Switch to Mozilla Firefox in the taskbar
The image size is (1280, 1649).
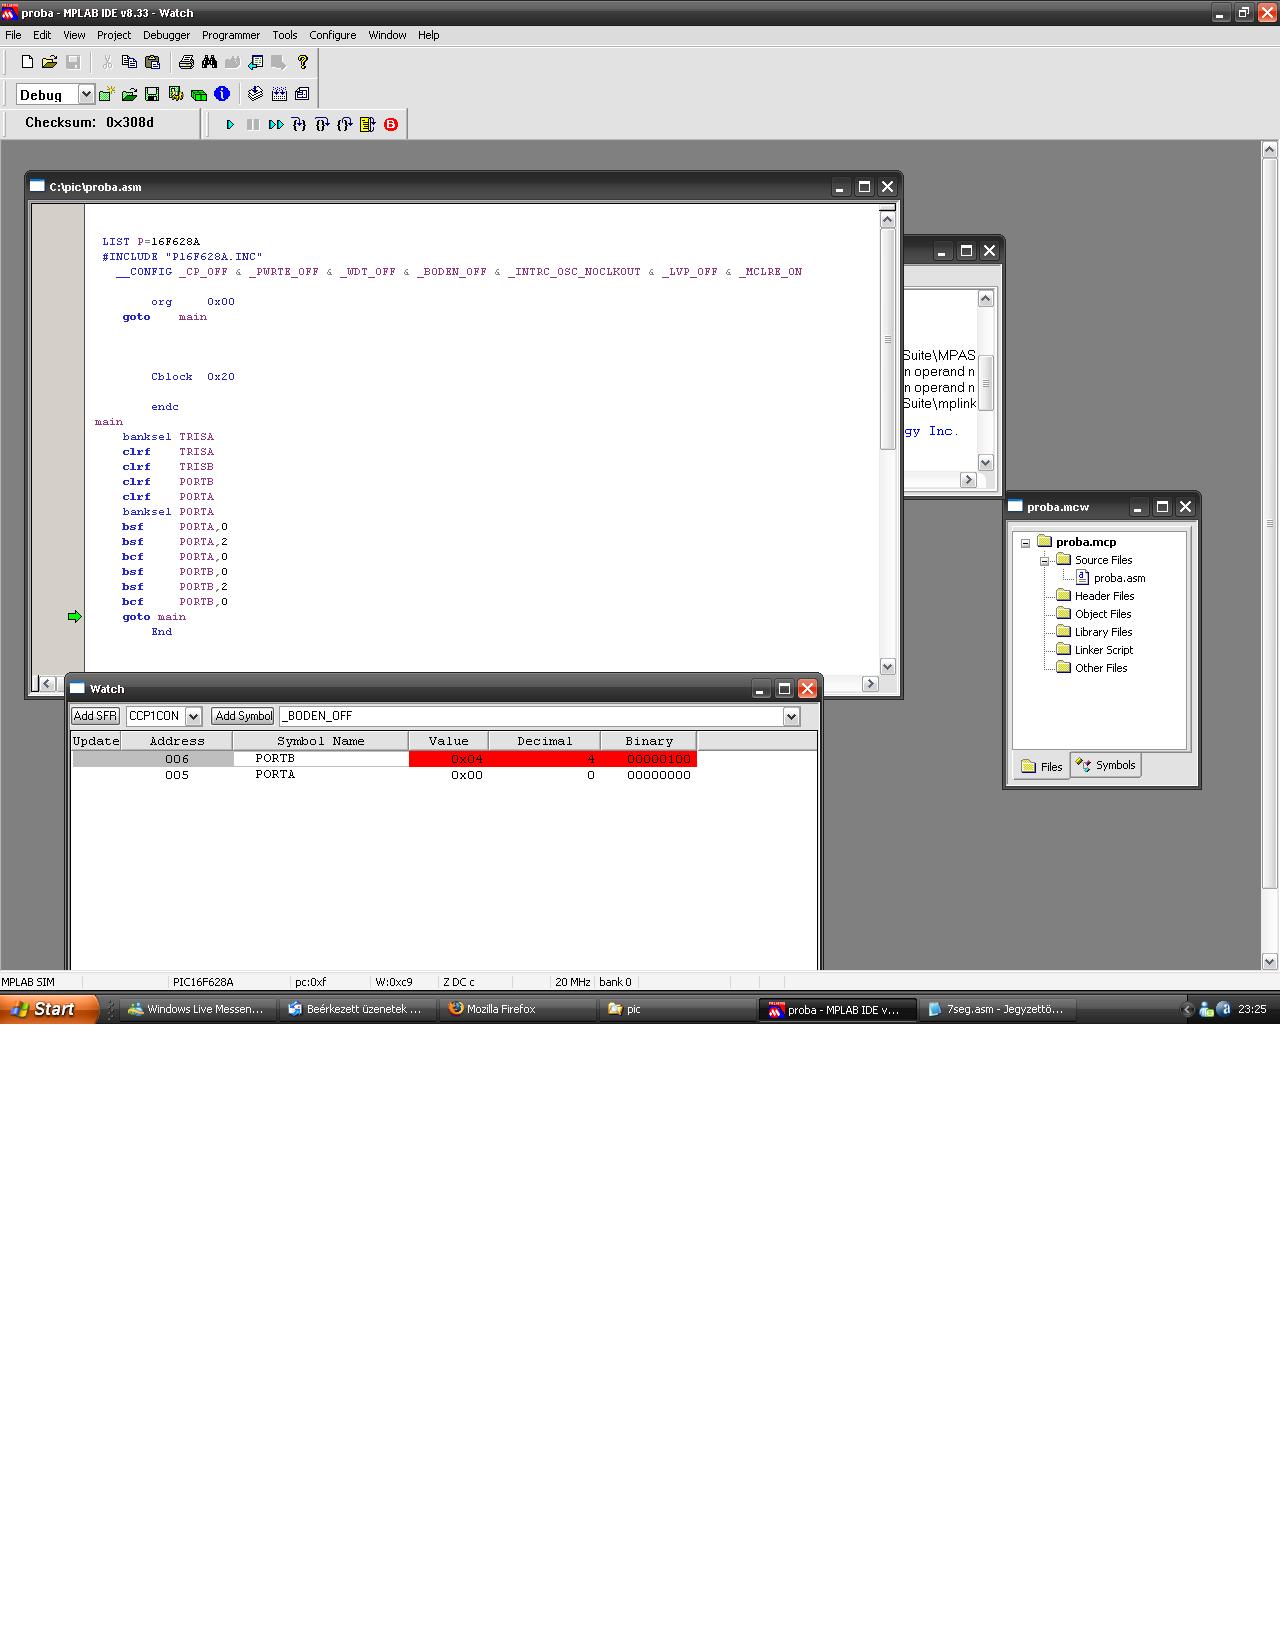[517, 1009]
